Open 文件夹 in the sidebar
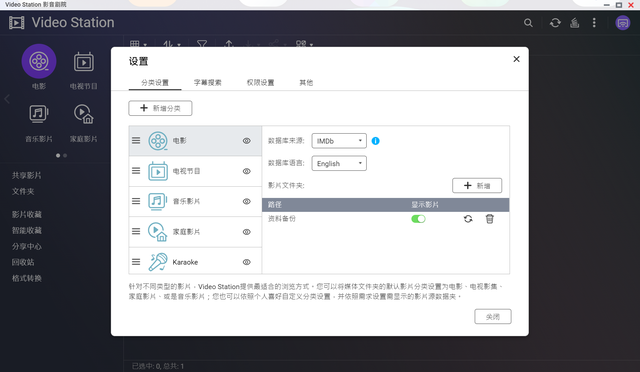This screenshot has height=372, width=640. pyautogui.click(x=23, y=191)
